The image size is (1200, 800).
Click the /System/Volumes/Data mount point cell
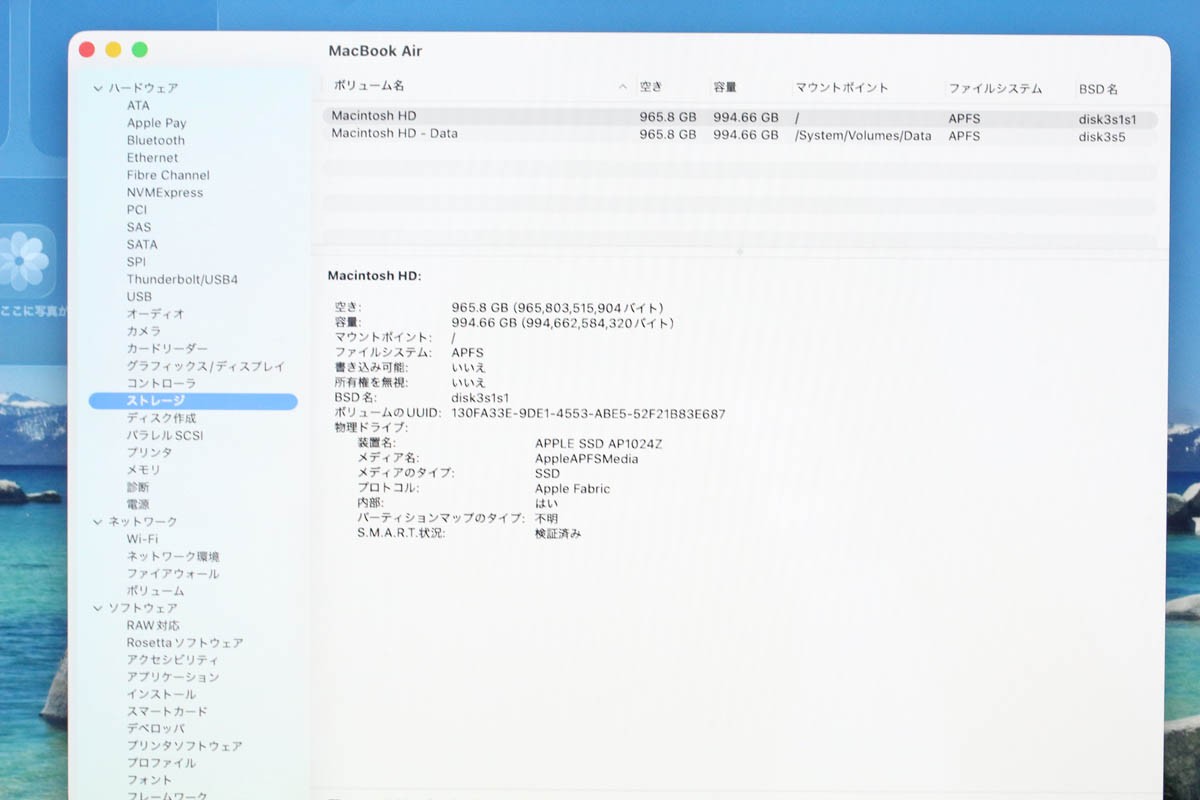[x=863, y=136]
